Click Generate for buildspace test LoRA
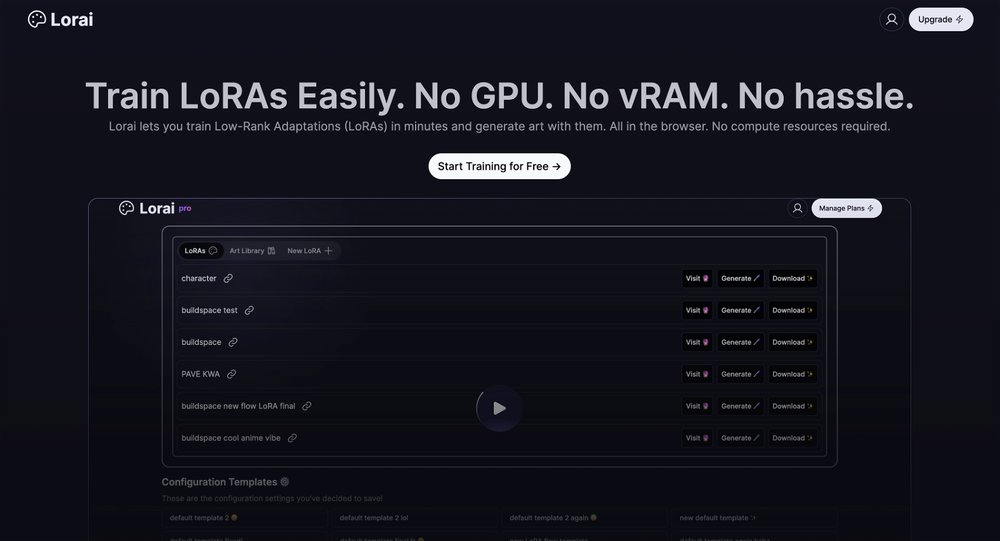 pos(740,311)
